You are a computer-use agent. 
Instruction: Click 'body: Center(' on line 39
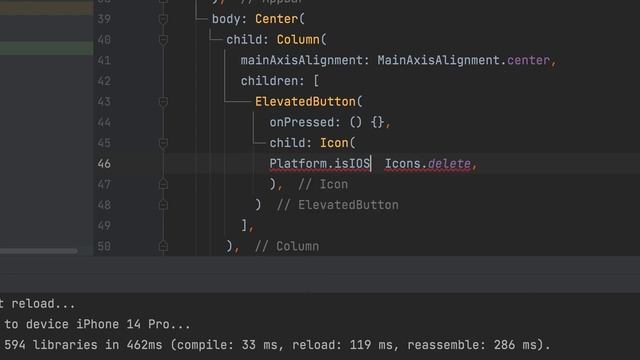tap(258, 19)
